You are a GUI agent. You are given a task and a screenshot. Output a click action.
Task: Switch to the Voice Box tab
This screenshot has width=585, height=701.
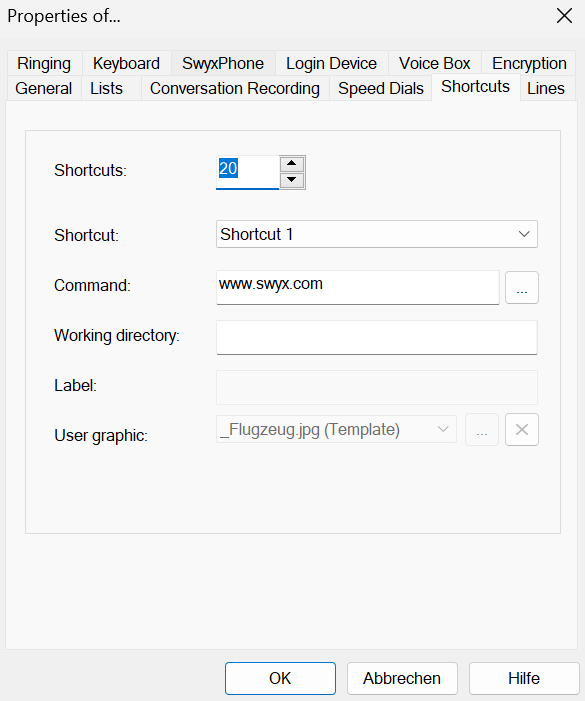click(x=434, y=63)
